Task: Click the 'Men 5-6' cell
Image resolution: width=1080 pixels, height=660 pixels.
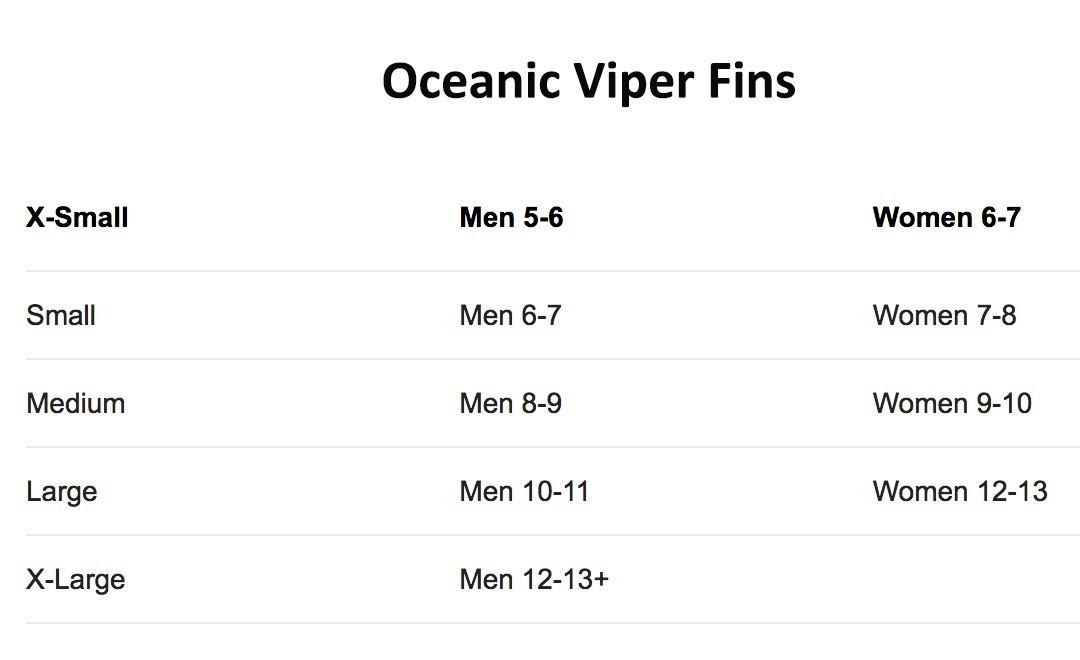Action: click(x=511, y=217)
